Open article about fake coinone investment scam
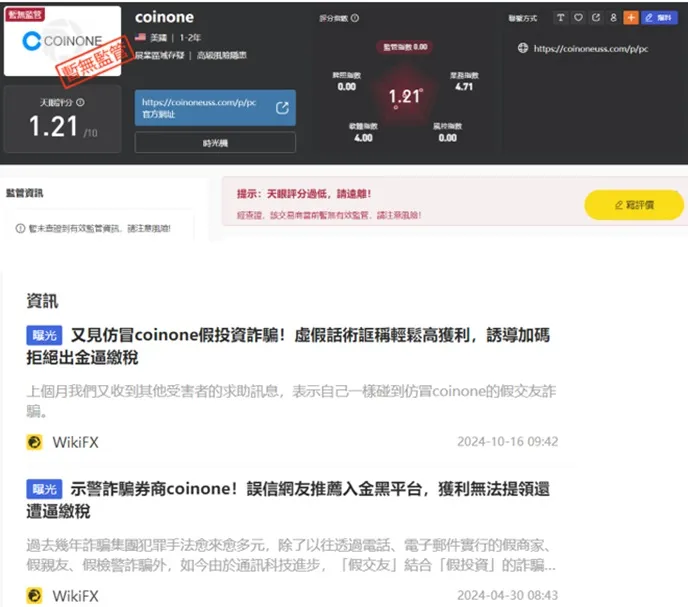 288,346
